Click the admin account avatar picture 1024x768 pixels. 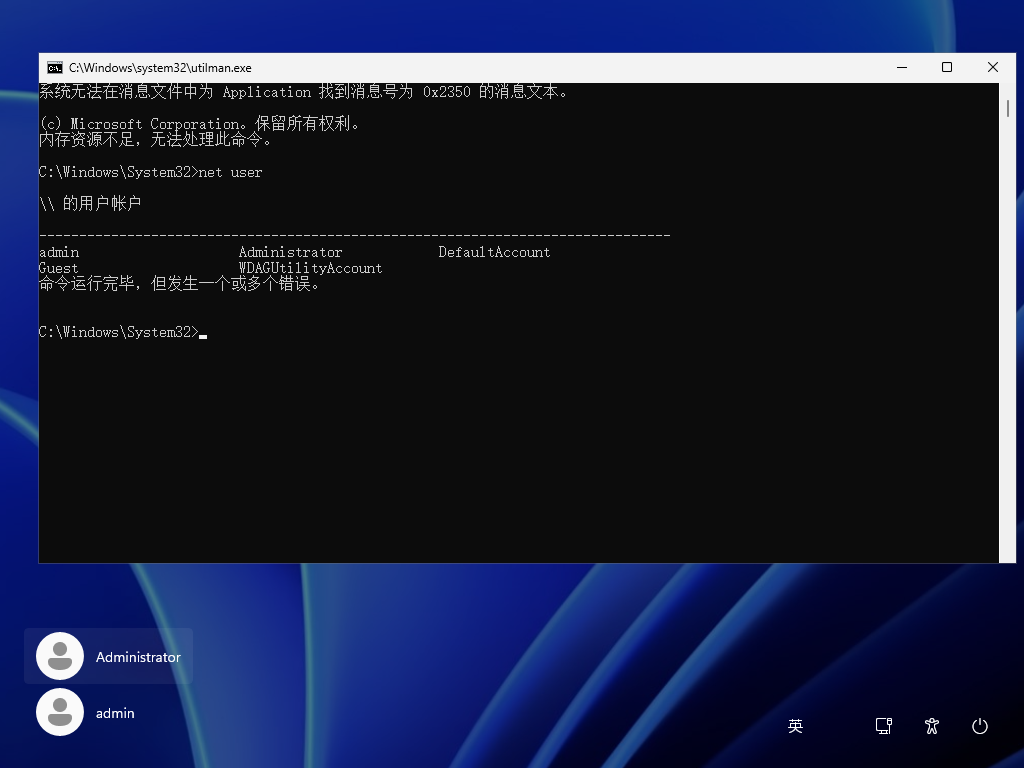[60, 713]
